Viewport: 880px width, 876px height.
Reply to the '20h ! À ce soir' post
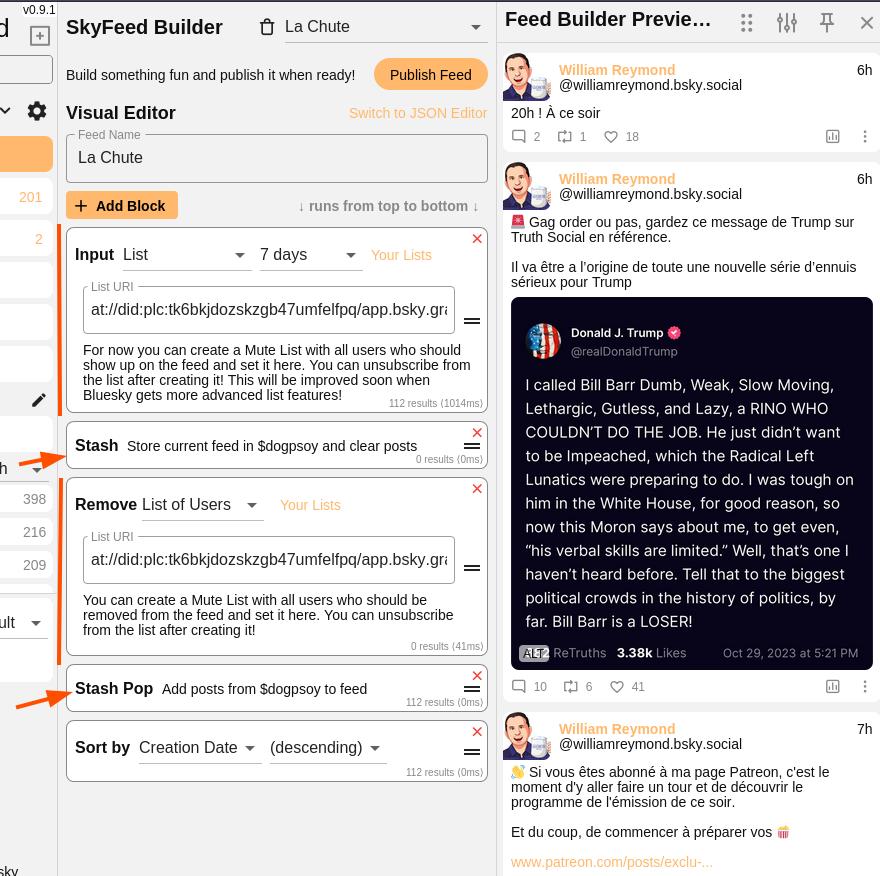519,136
